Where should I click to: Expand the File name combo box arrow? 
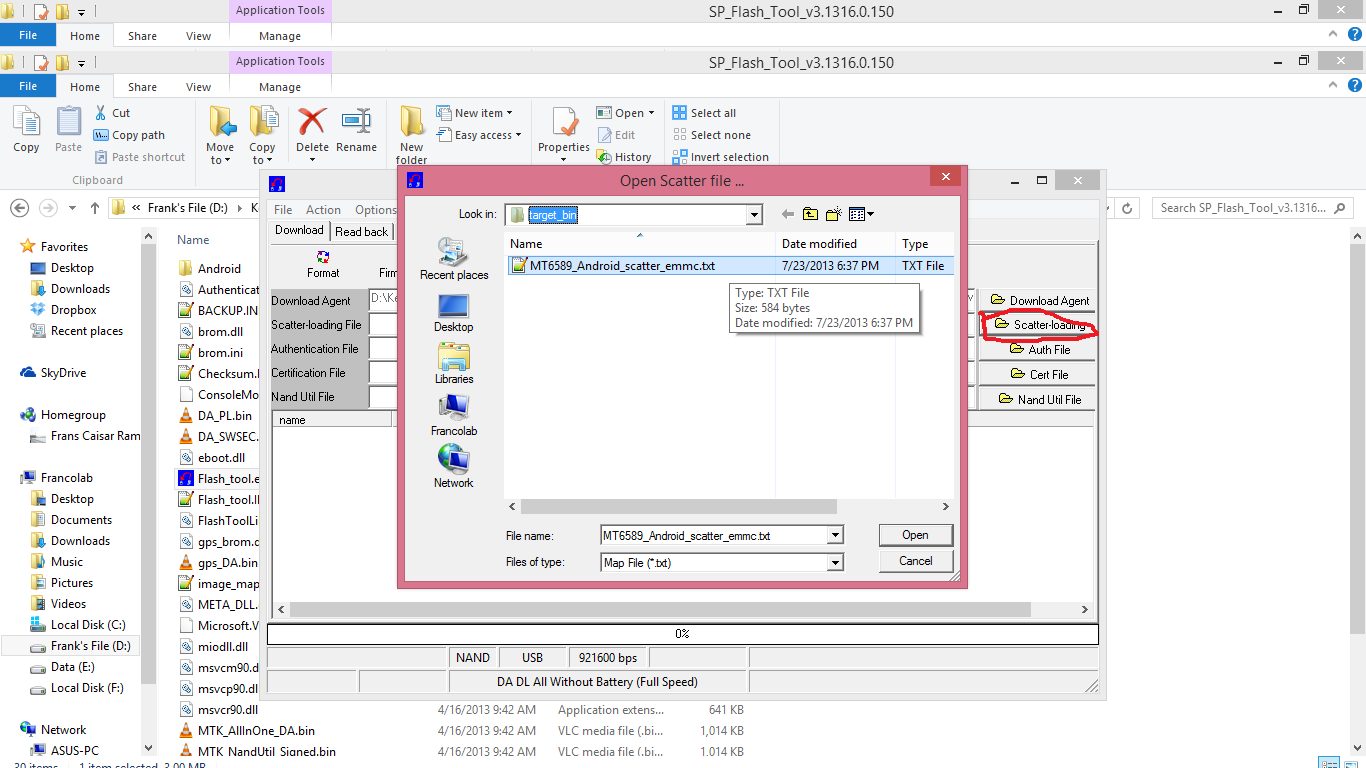point(835,536)
